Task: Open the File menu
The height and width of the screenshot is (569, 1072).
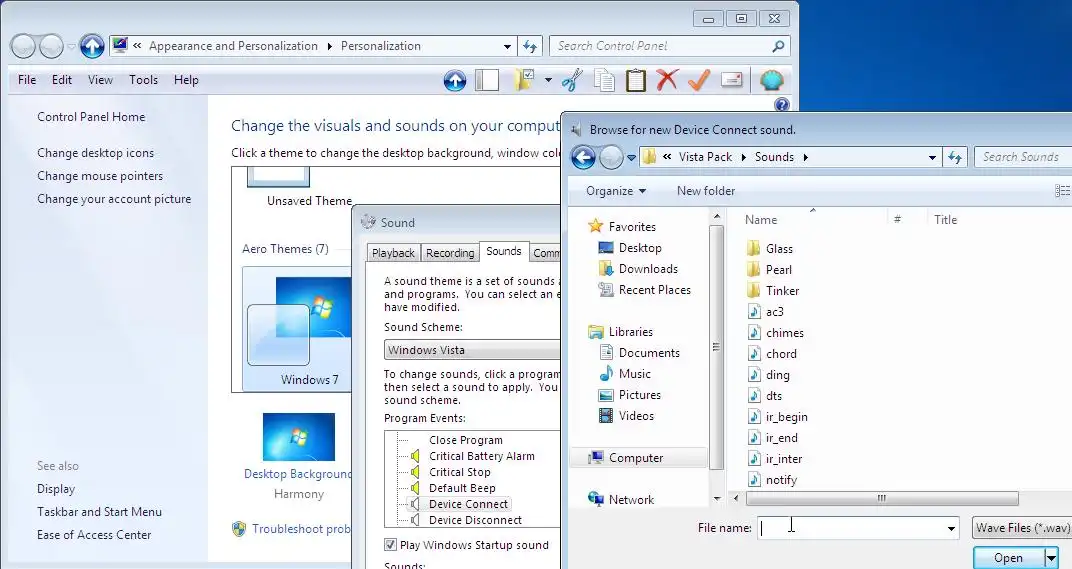Action: click(27, 80)
